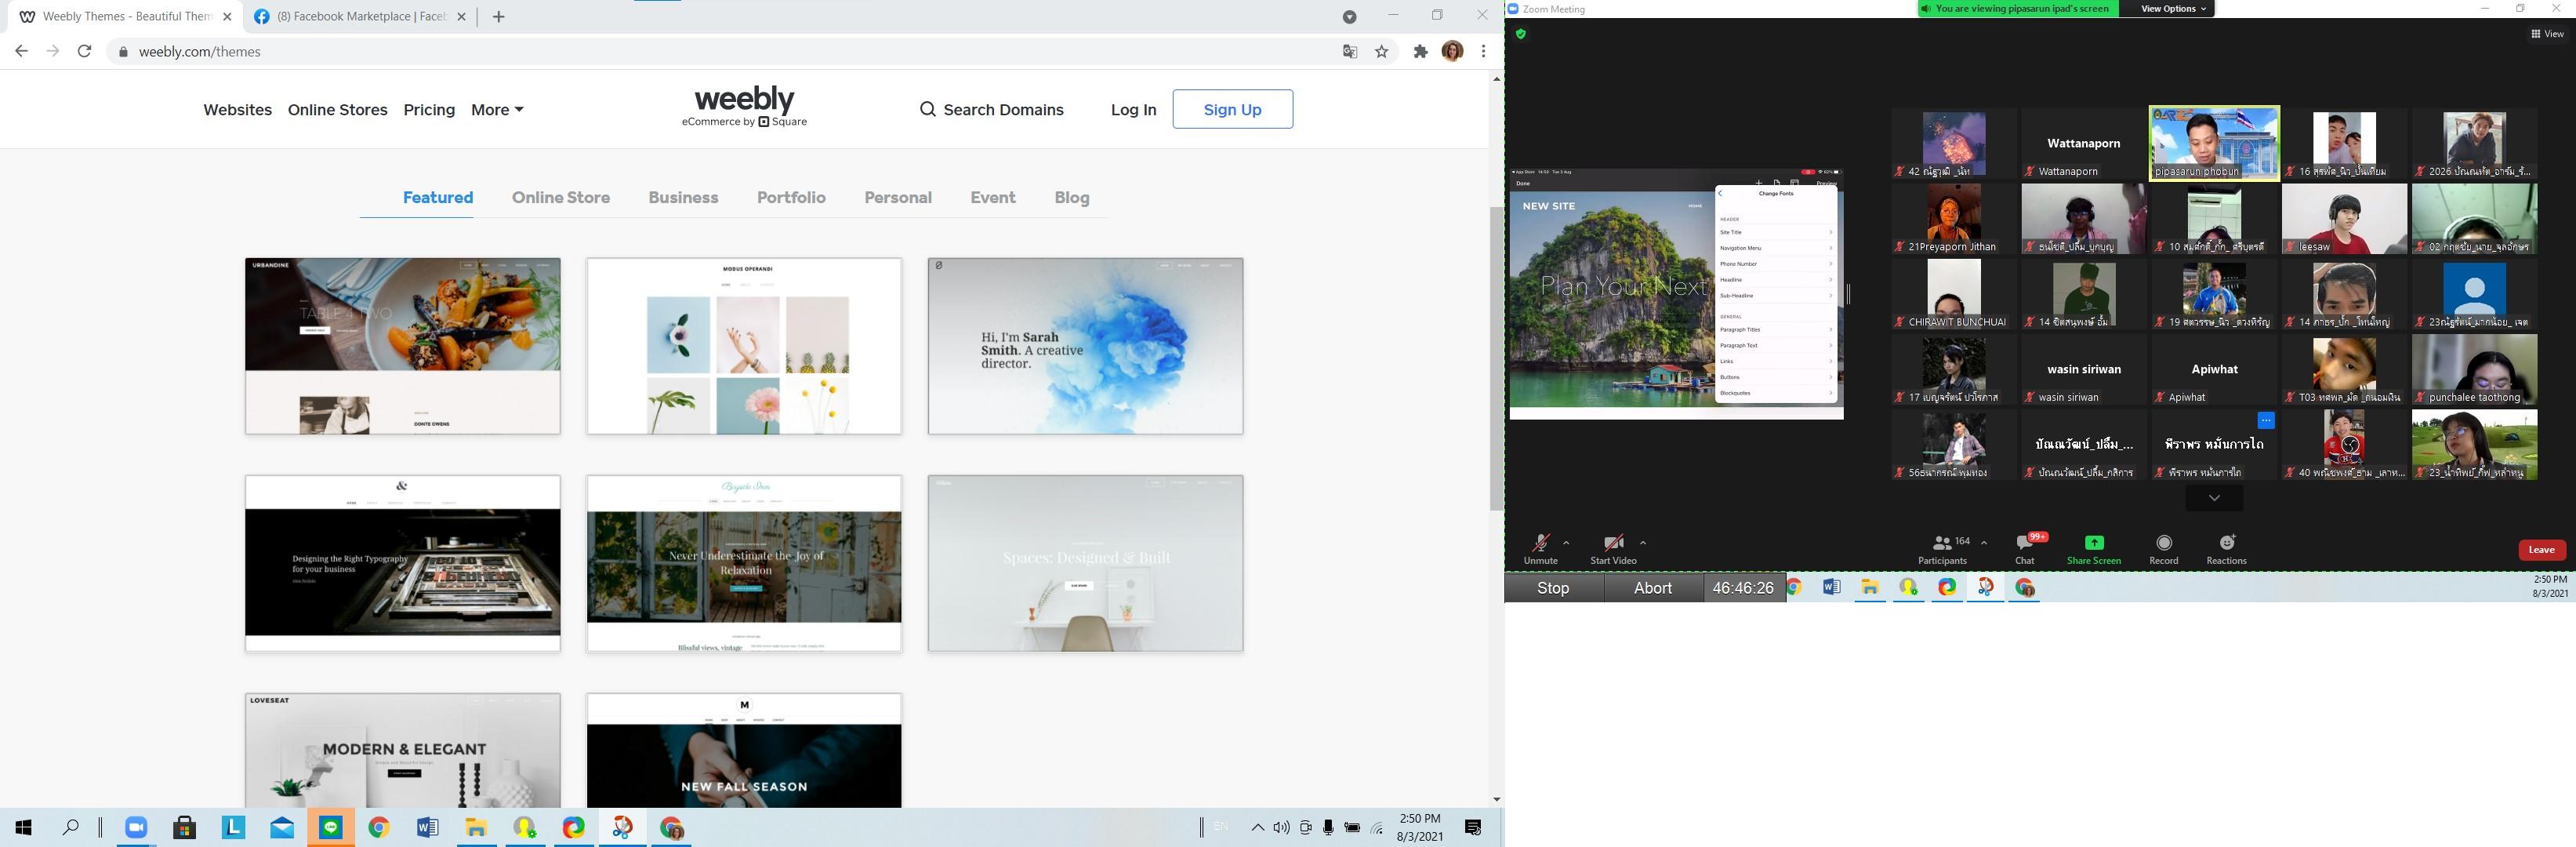Open Sarah Smith creative director theme
Image resolution: width=2576 pixels, height=847 pixels.
[1085, 346]
